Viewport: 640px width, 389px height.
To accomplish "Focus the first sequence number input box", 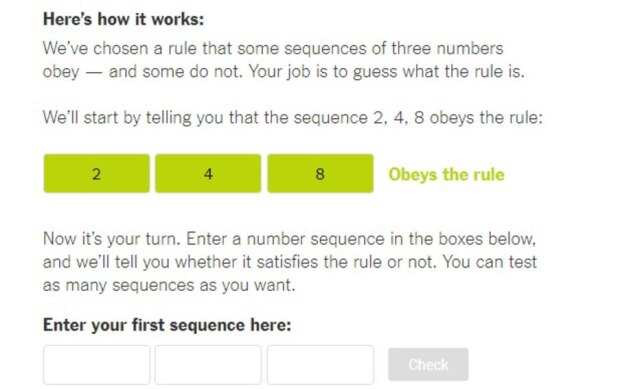I will (x=96, y=365).
